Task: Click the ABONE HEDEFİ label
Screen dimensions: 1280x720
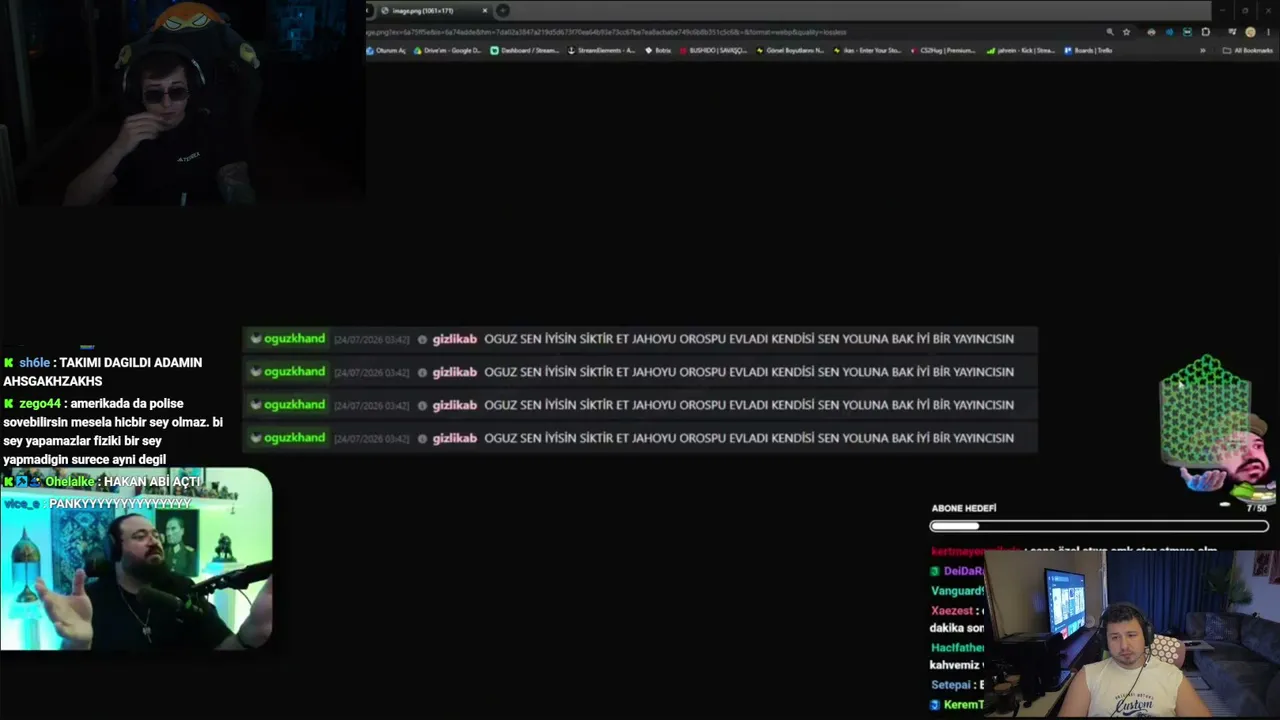Action: [964, 508]
